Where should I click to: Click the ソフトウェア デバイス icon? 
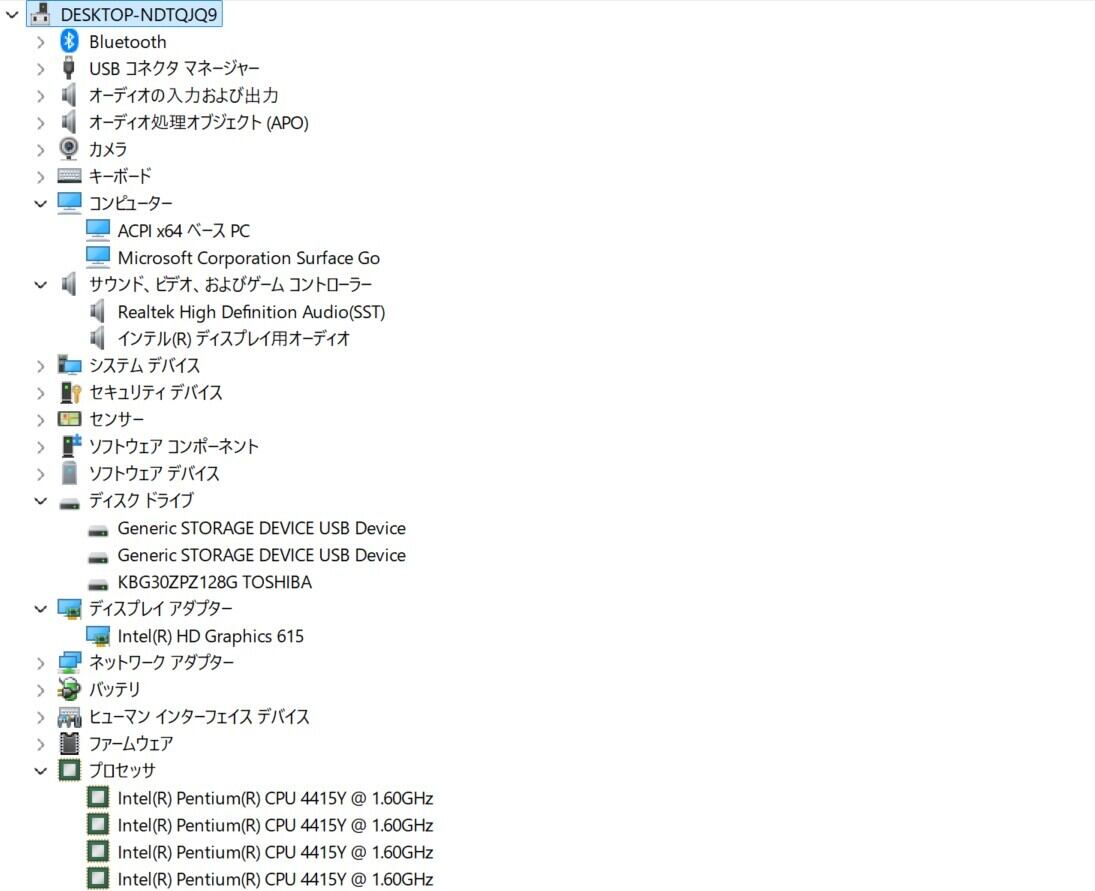point(69,473)
